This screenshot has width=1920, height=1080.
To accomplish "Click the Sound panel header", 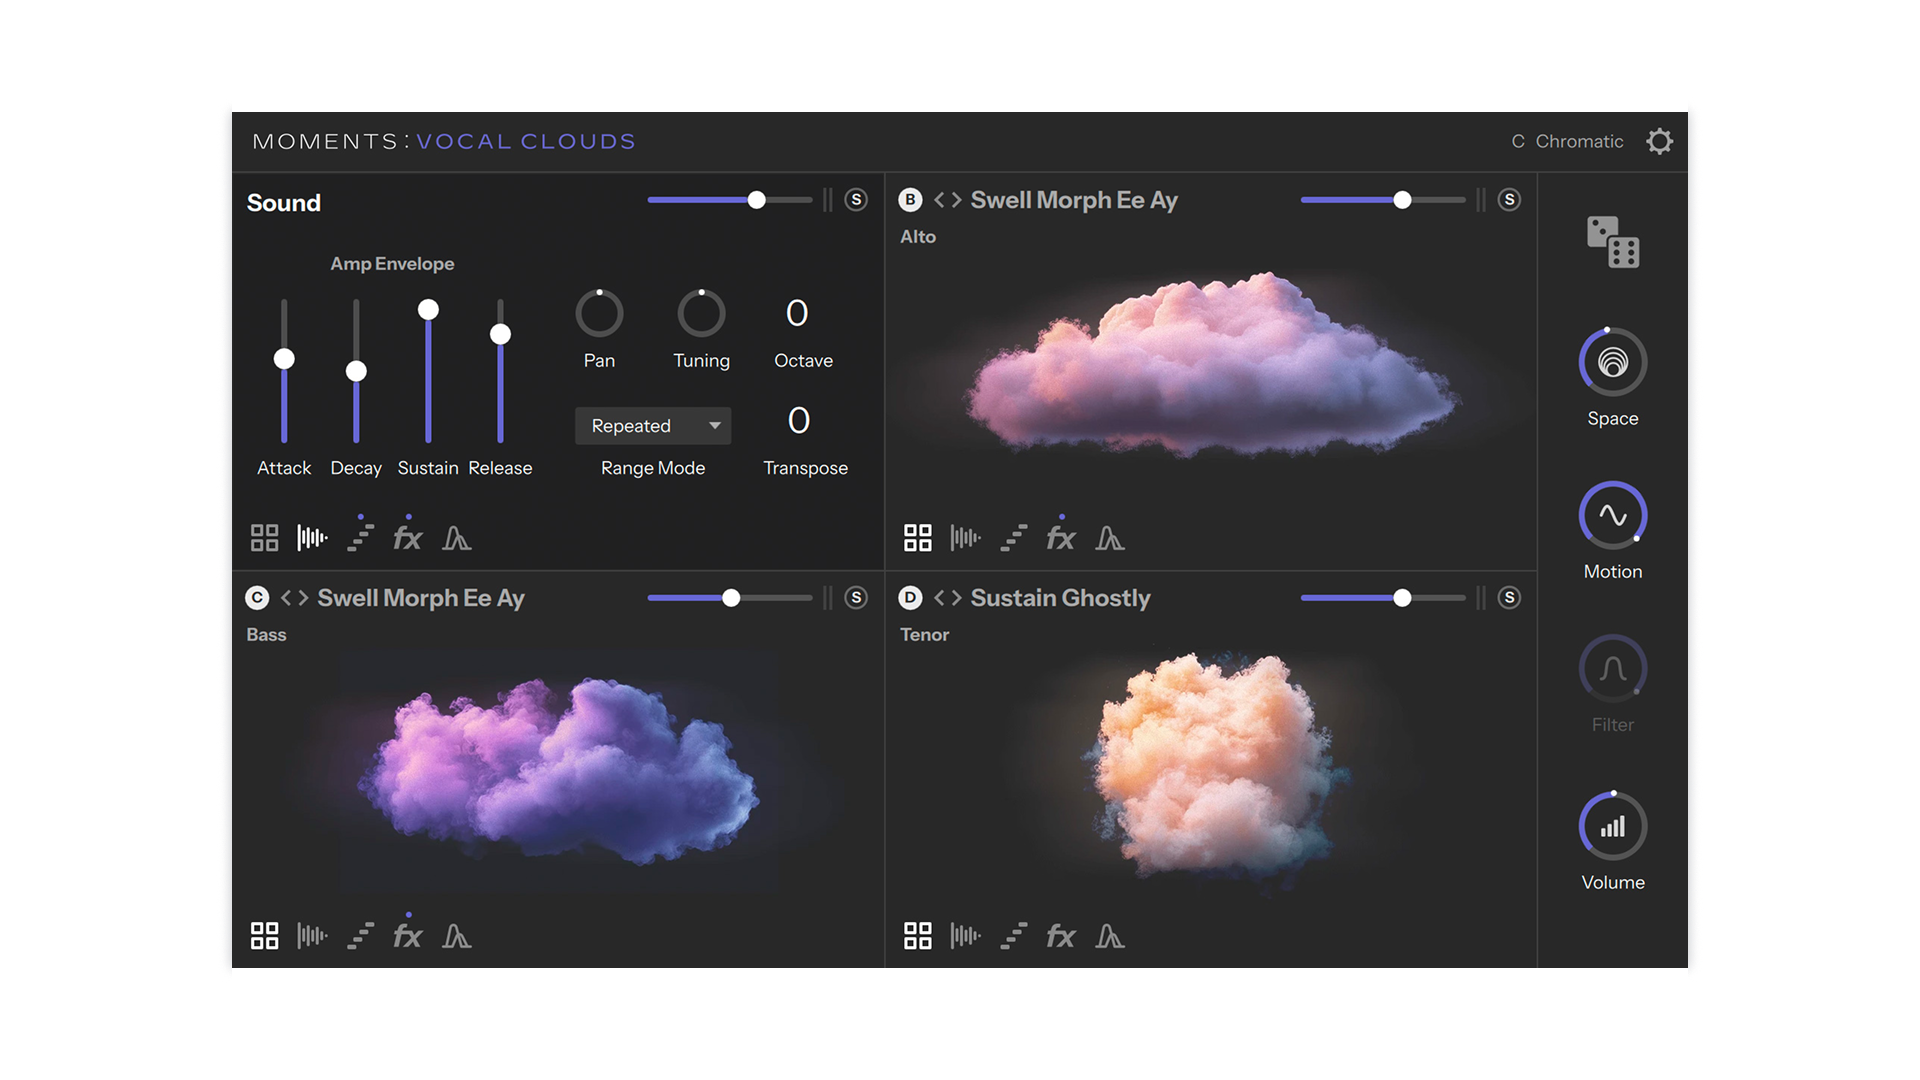I will tap(283, 203).
